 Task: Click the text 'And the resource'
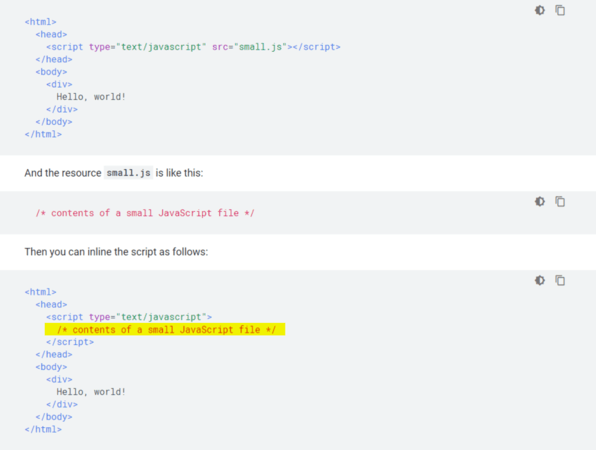coord(63,173)
